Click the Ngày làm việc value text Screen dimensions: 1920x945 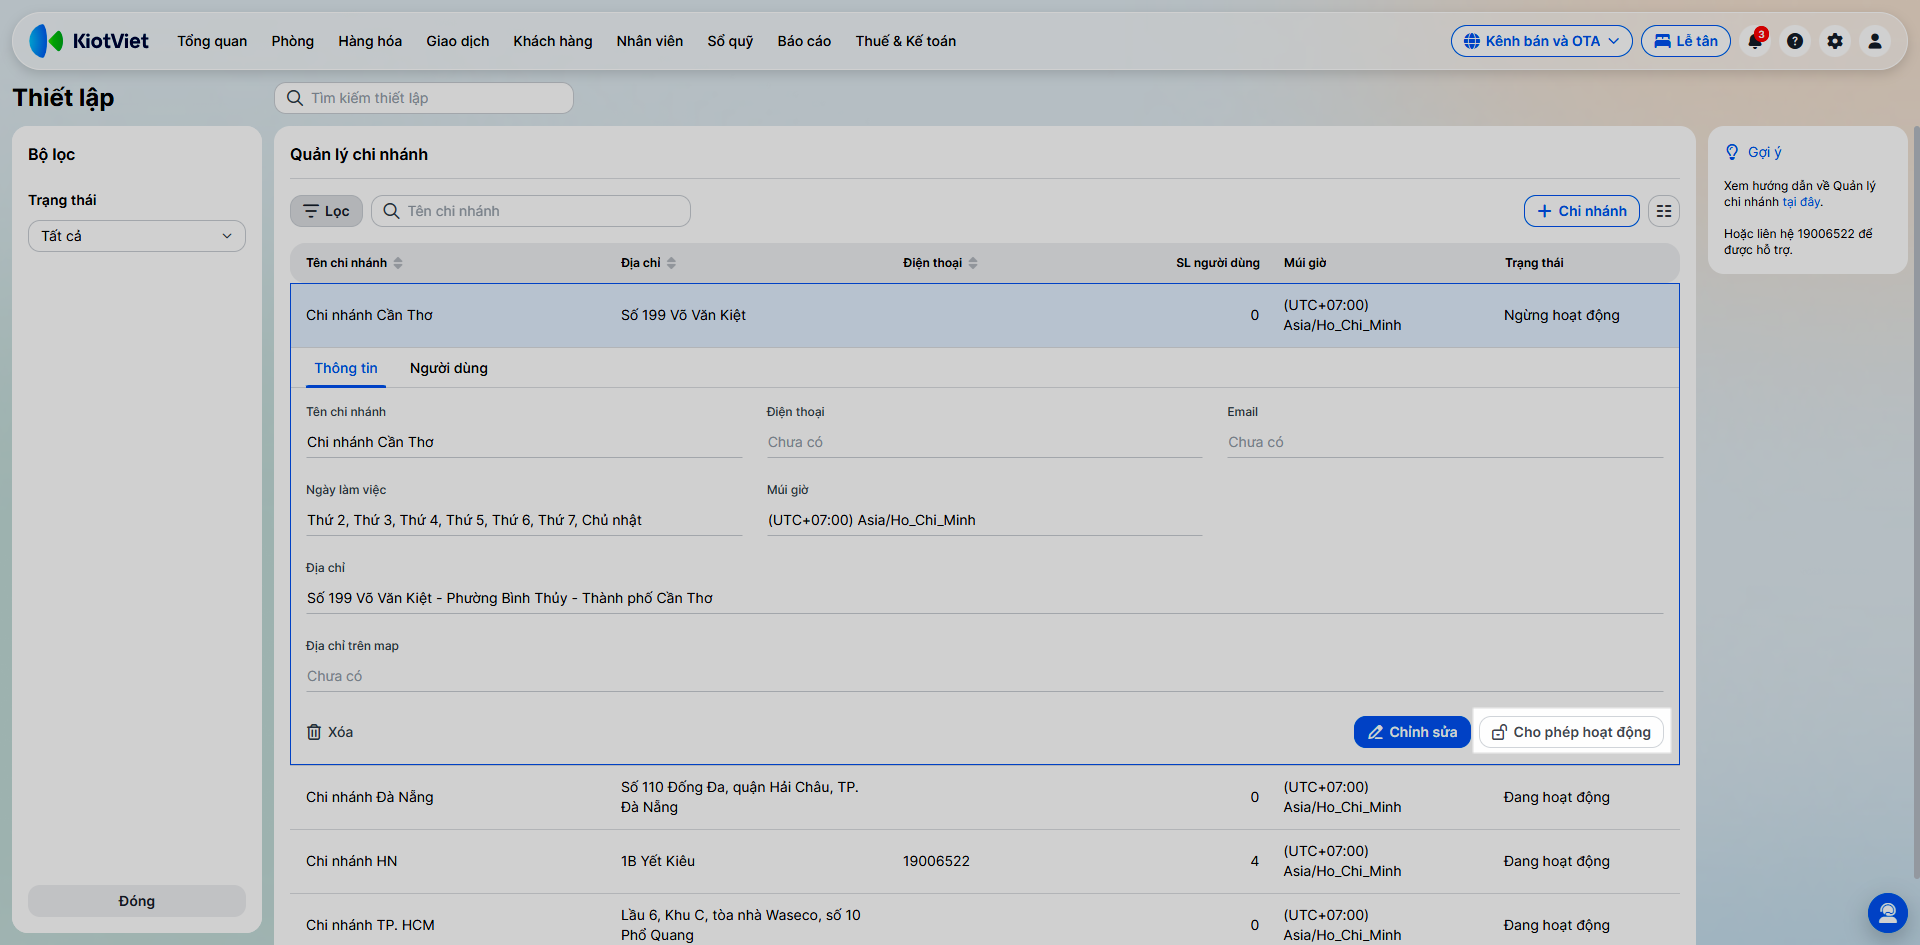pyautogui.click(x=474, y=520)
